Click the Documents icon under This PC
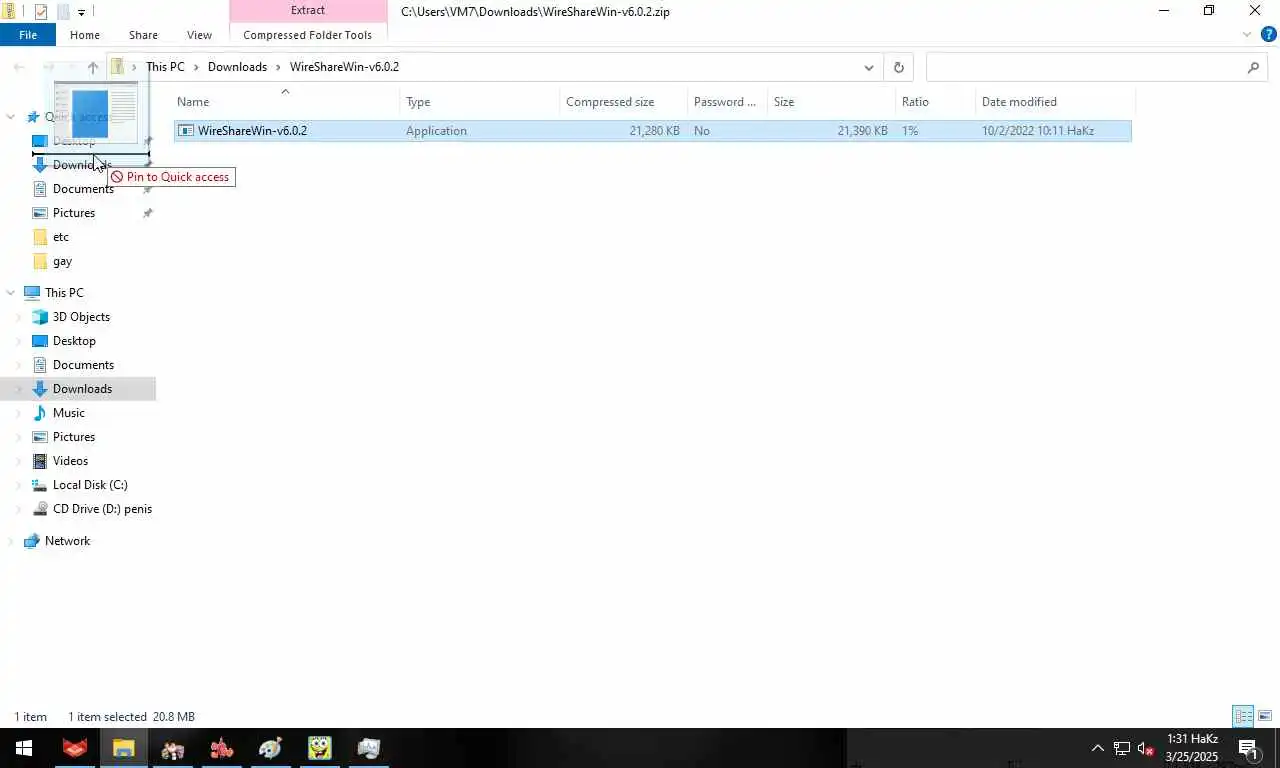1280x768 pixels. [x=40, y=365]
